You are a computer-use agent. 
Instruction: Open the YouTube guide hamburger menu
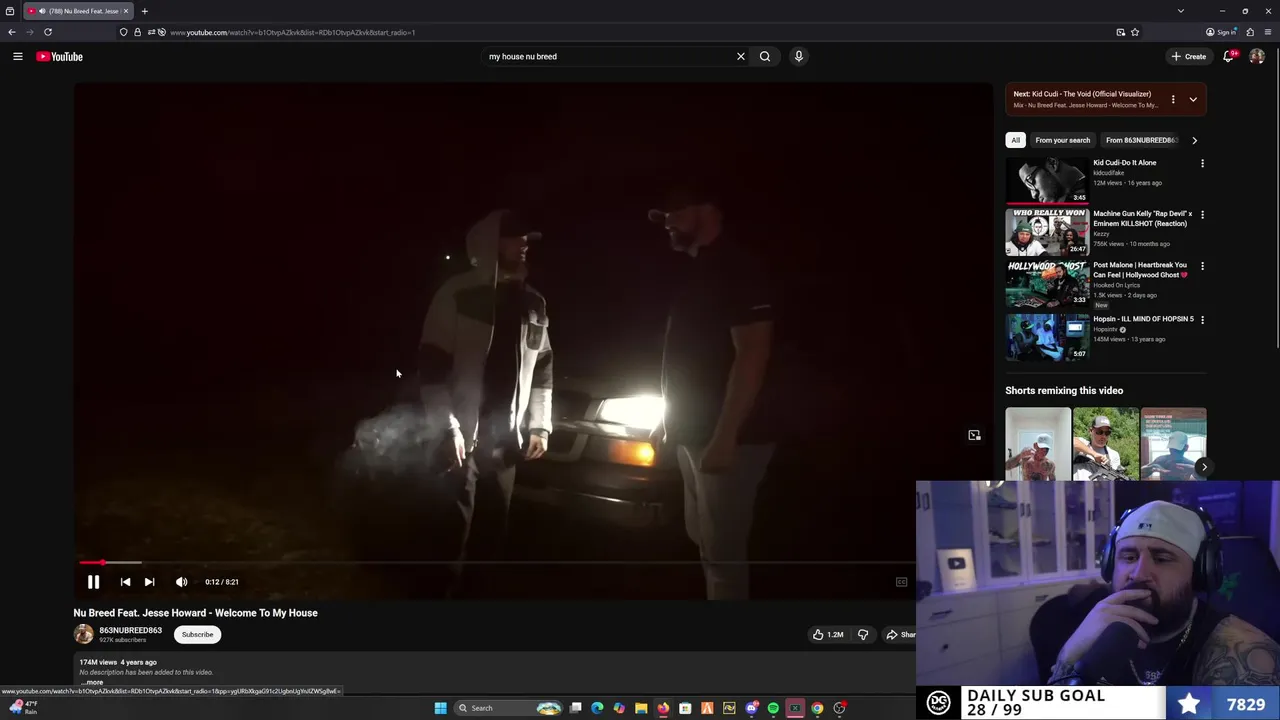(x=17, y=56)
